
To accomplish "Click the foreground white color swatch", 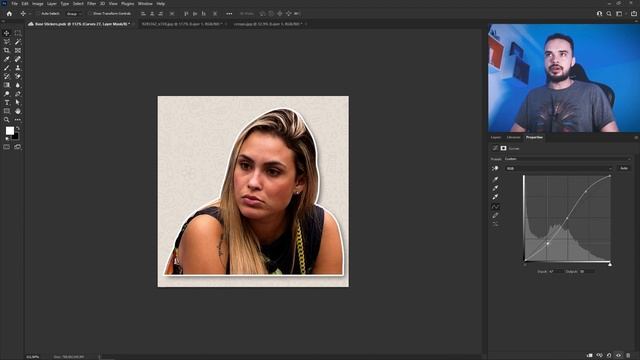I will [9, 131].
